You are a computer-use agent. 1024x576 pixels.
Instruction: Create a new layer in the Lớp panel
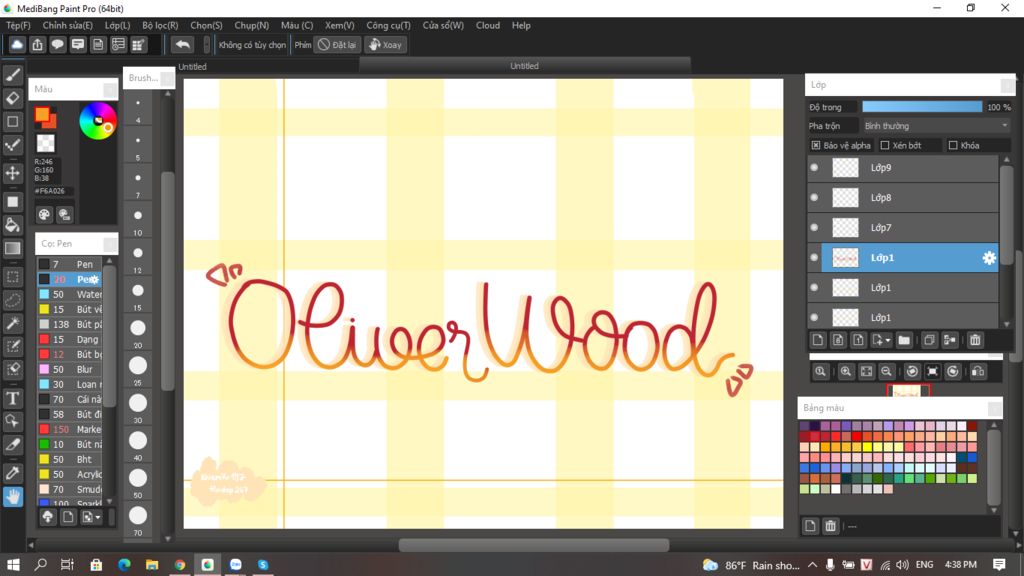(818, 340)
